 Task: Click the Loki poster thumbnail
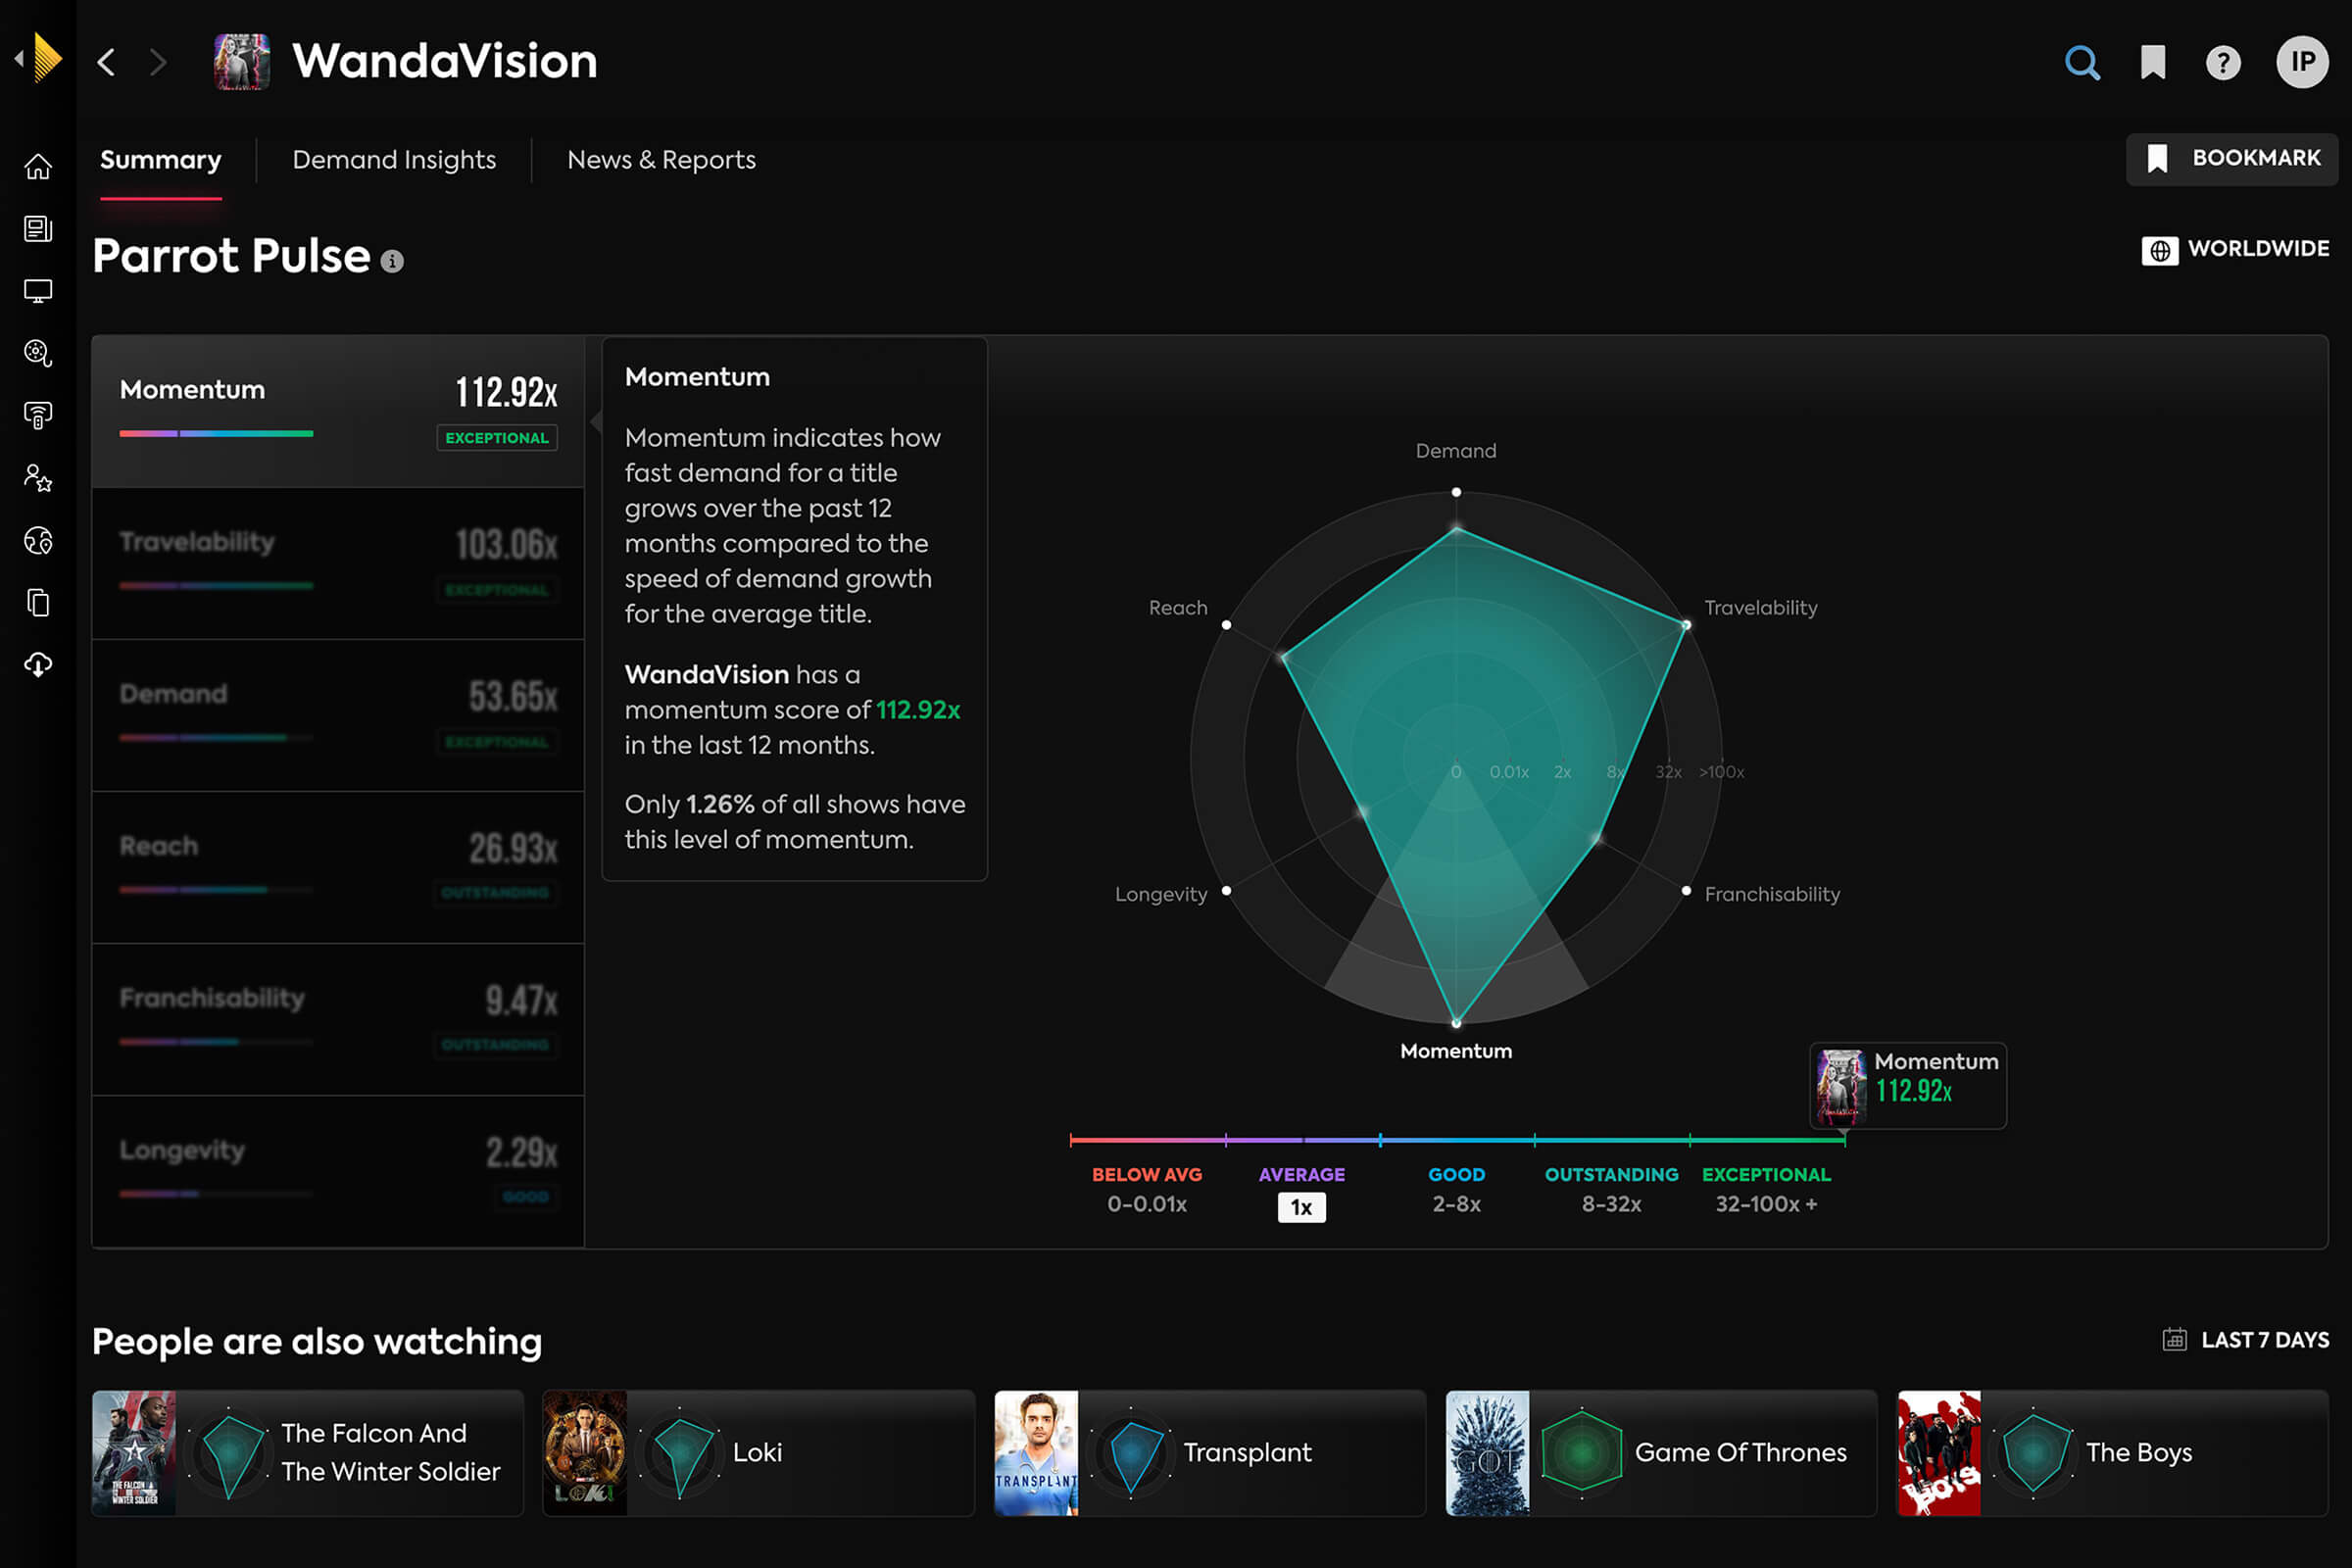tap(585, 1453)
